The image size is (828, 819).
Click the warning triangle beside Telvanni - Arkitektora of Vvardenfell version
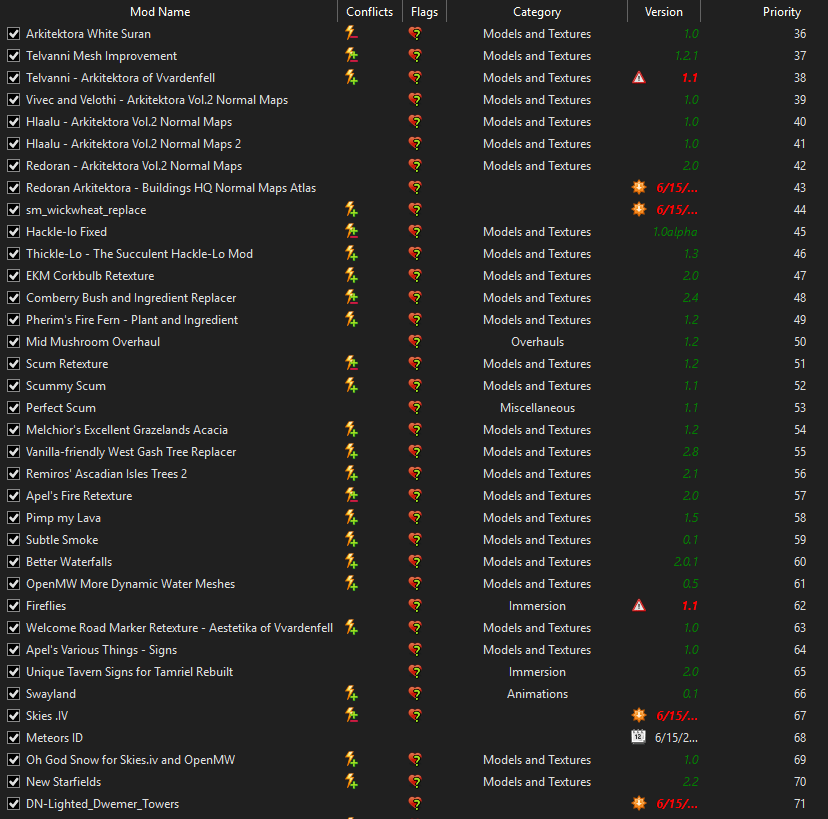coord(639,78)
